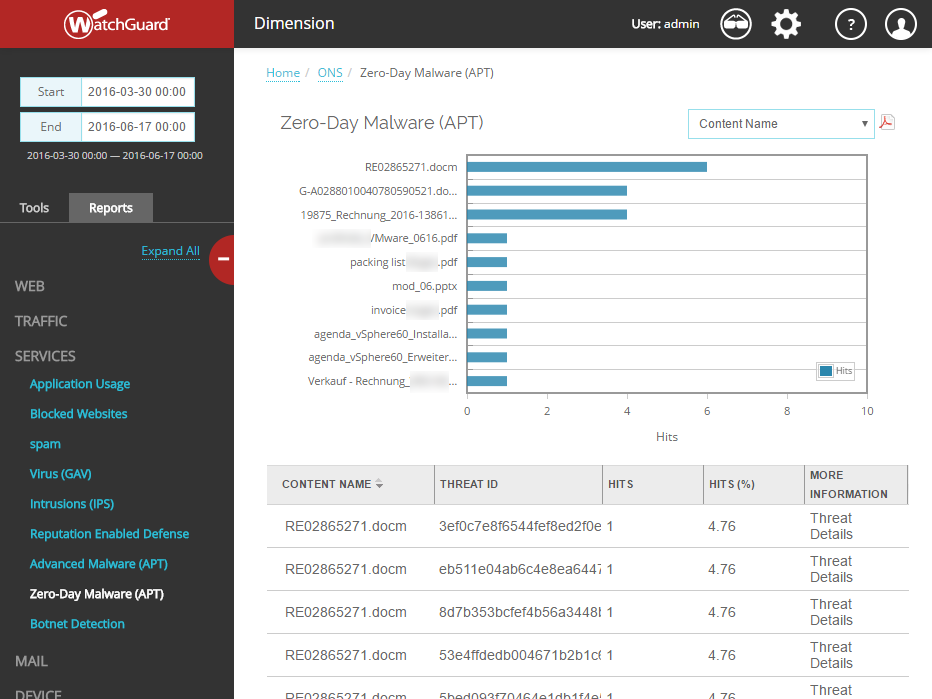Switch to the Reports tab
The image size is (932, 699).
point(111,208)
